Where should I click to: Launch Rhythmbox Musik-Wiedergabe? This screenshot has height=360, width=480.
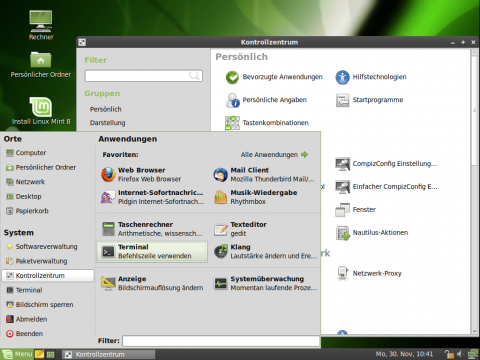264,197
